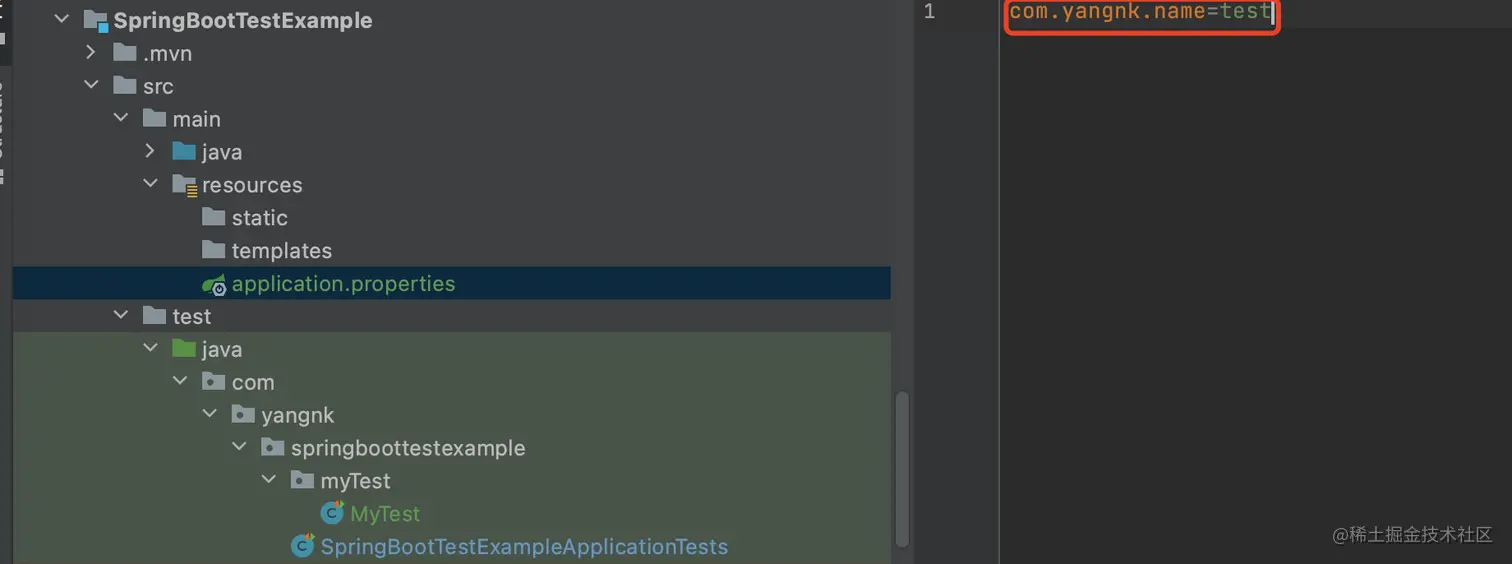Click the green test java folder icon

point(184,349)
